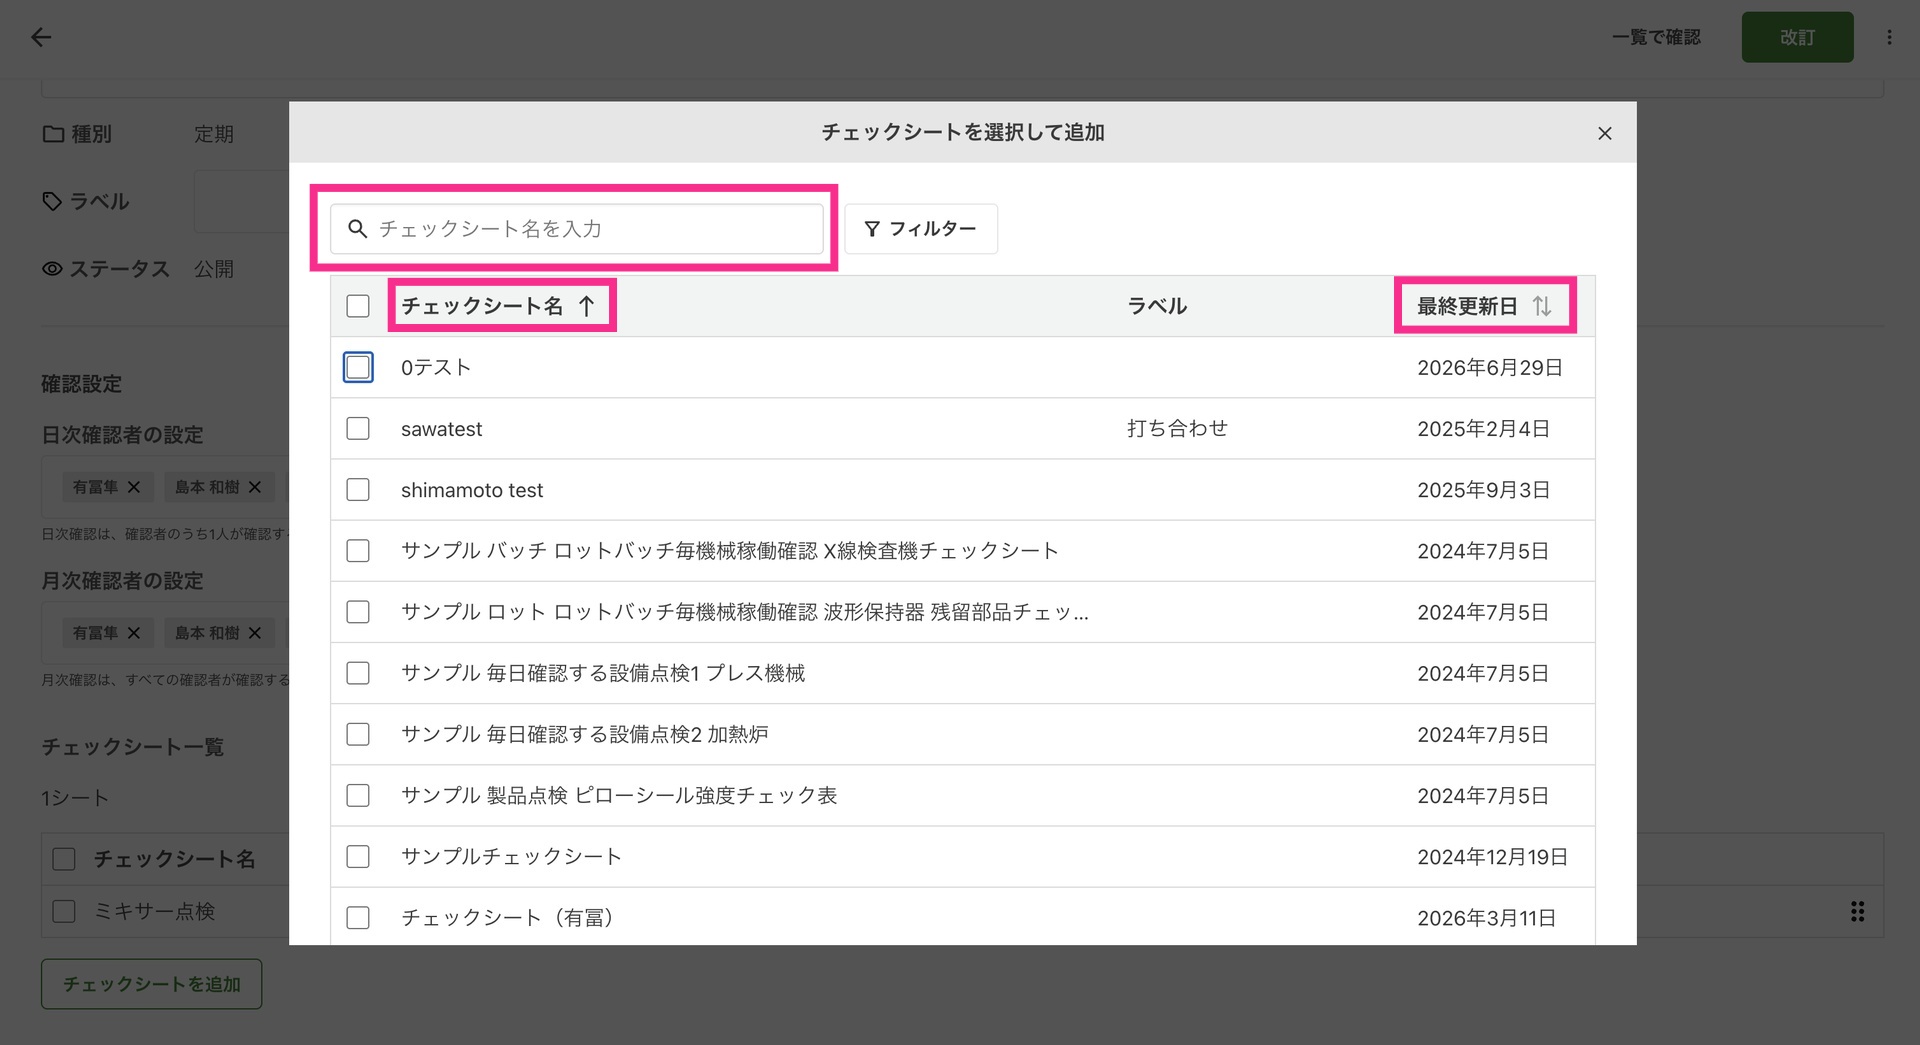
Task: Remove the 有冨隼 tag from 日次確認者
Action: coord(134,487)
